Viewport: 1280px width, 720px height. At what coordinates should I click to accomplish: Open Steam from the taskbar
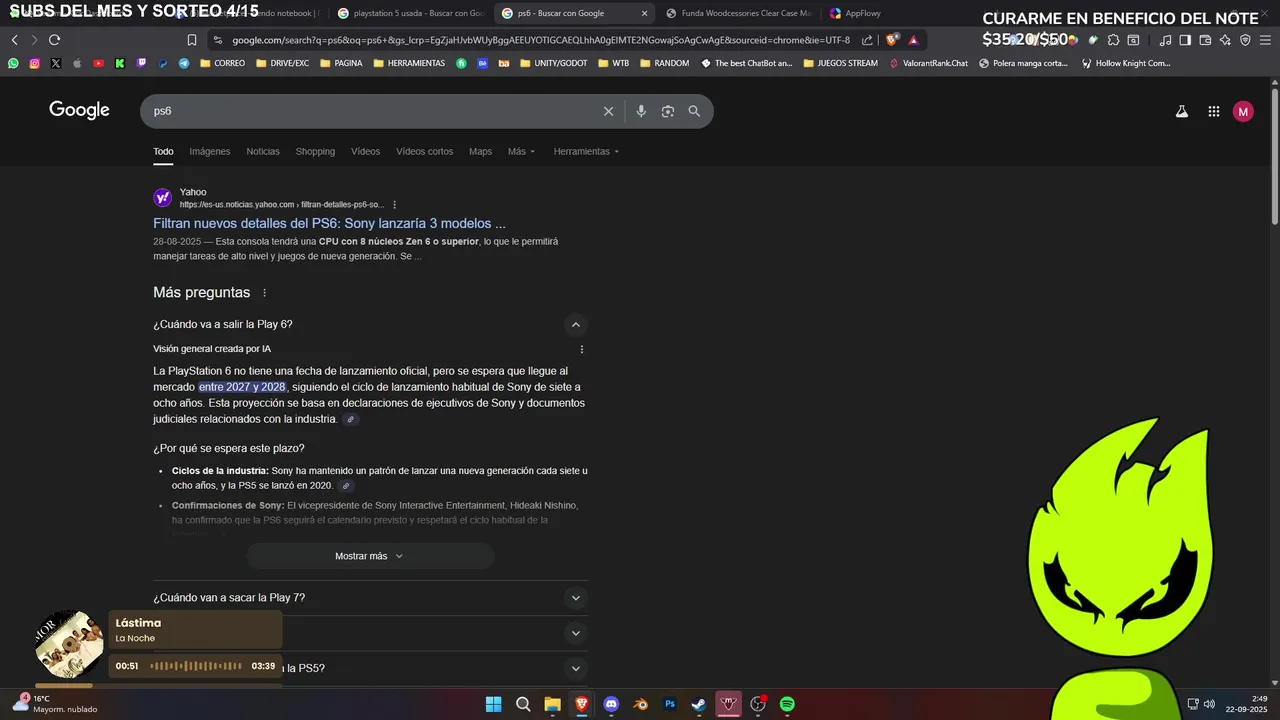pyautogui.click(x=699, y=704)
